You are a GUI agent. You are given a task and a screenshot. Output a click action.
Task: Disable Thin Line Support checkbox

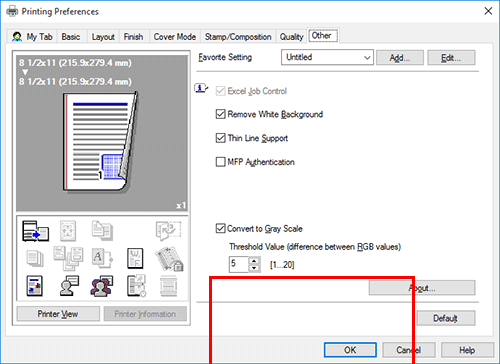coord(220,138)
